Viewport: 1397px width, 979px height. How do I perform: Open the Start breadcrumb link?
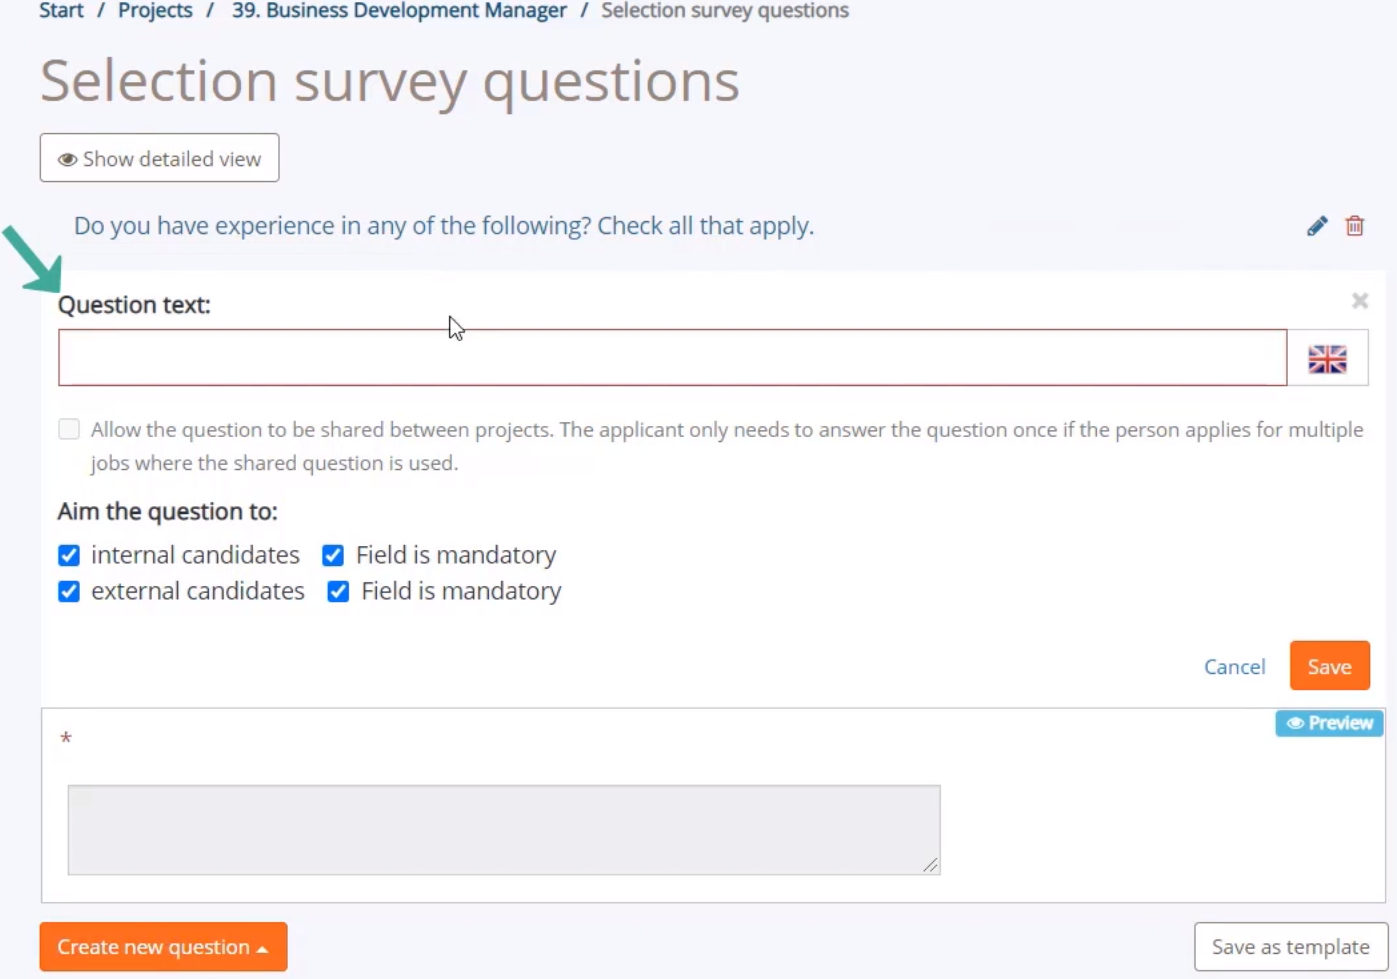click(x=61, y=11)
